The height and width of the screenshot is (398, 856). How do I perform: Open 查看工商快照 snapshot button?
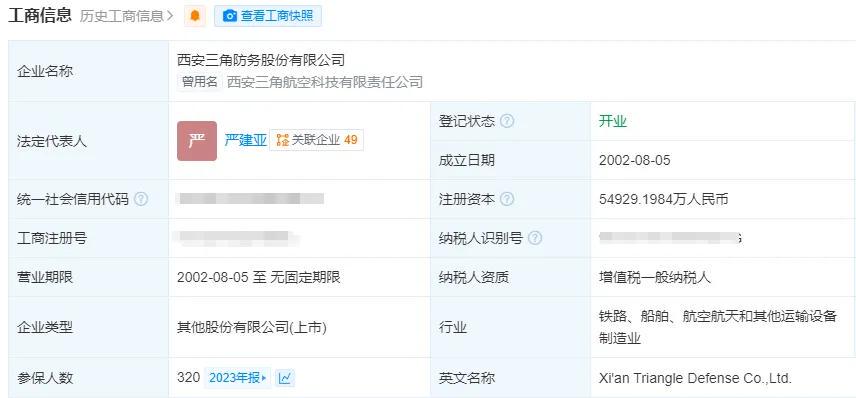(268, 16)
